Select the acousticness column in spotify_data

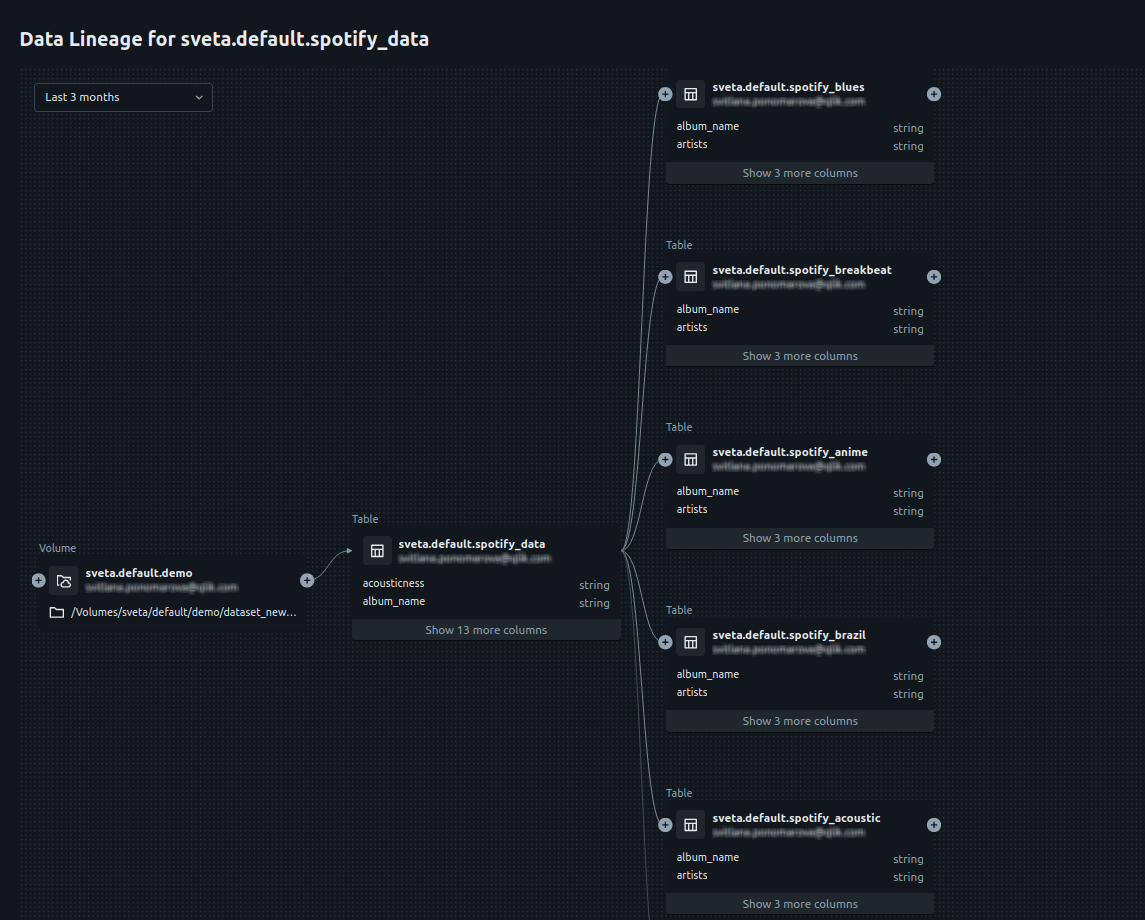[393, 583]
